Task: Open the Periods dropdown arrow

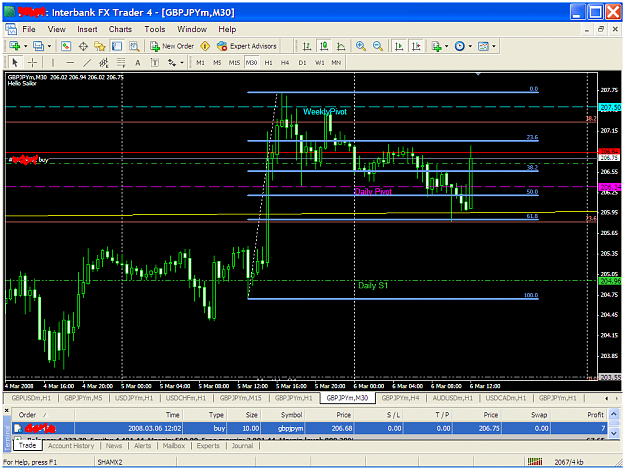Action: click(x=470, y=46)
